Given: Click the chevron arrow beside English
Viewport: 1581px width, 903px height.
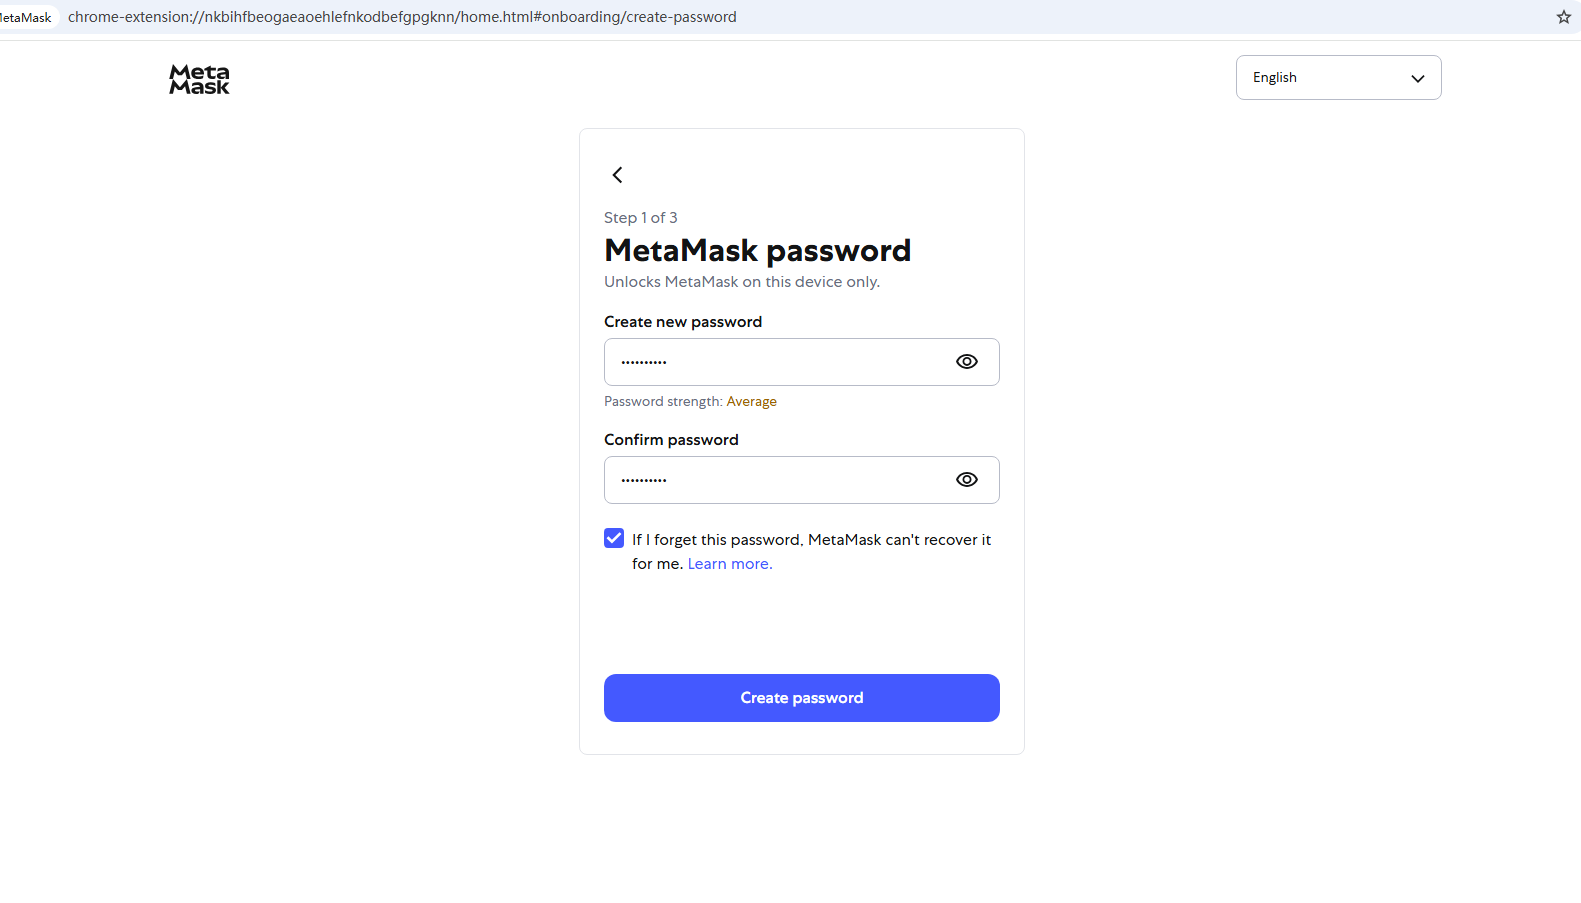Looking at the screenshot, I should 1417,78.
